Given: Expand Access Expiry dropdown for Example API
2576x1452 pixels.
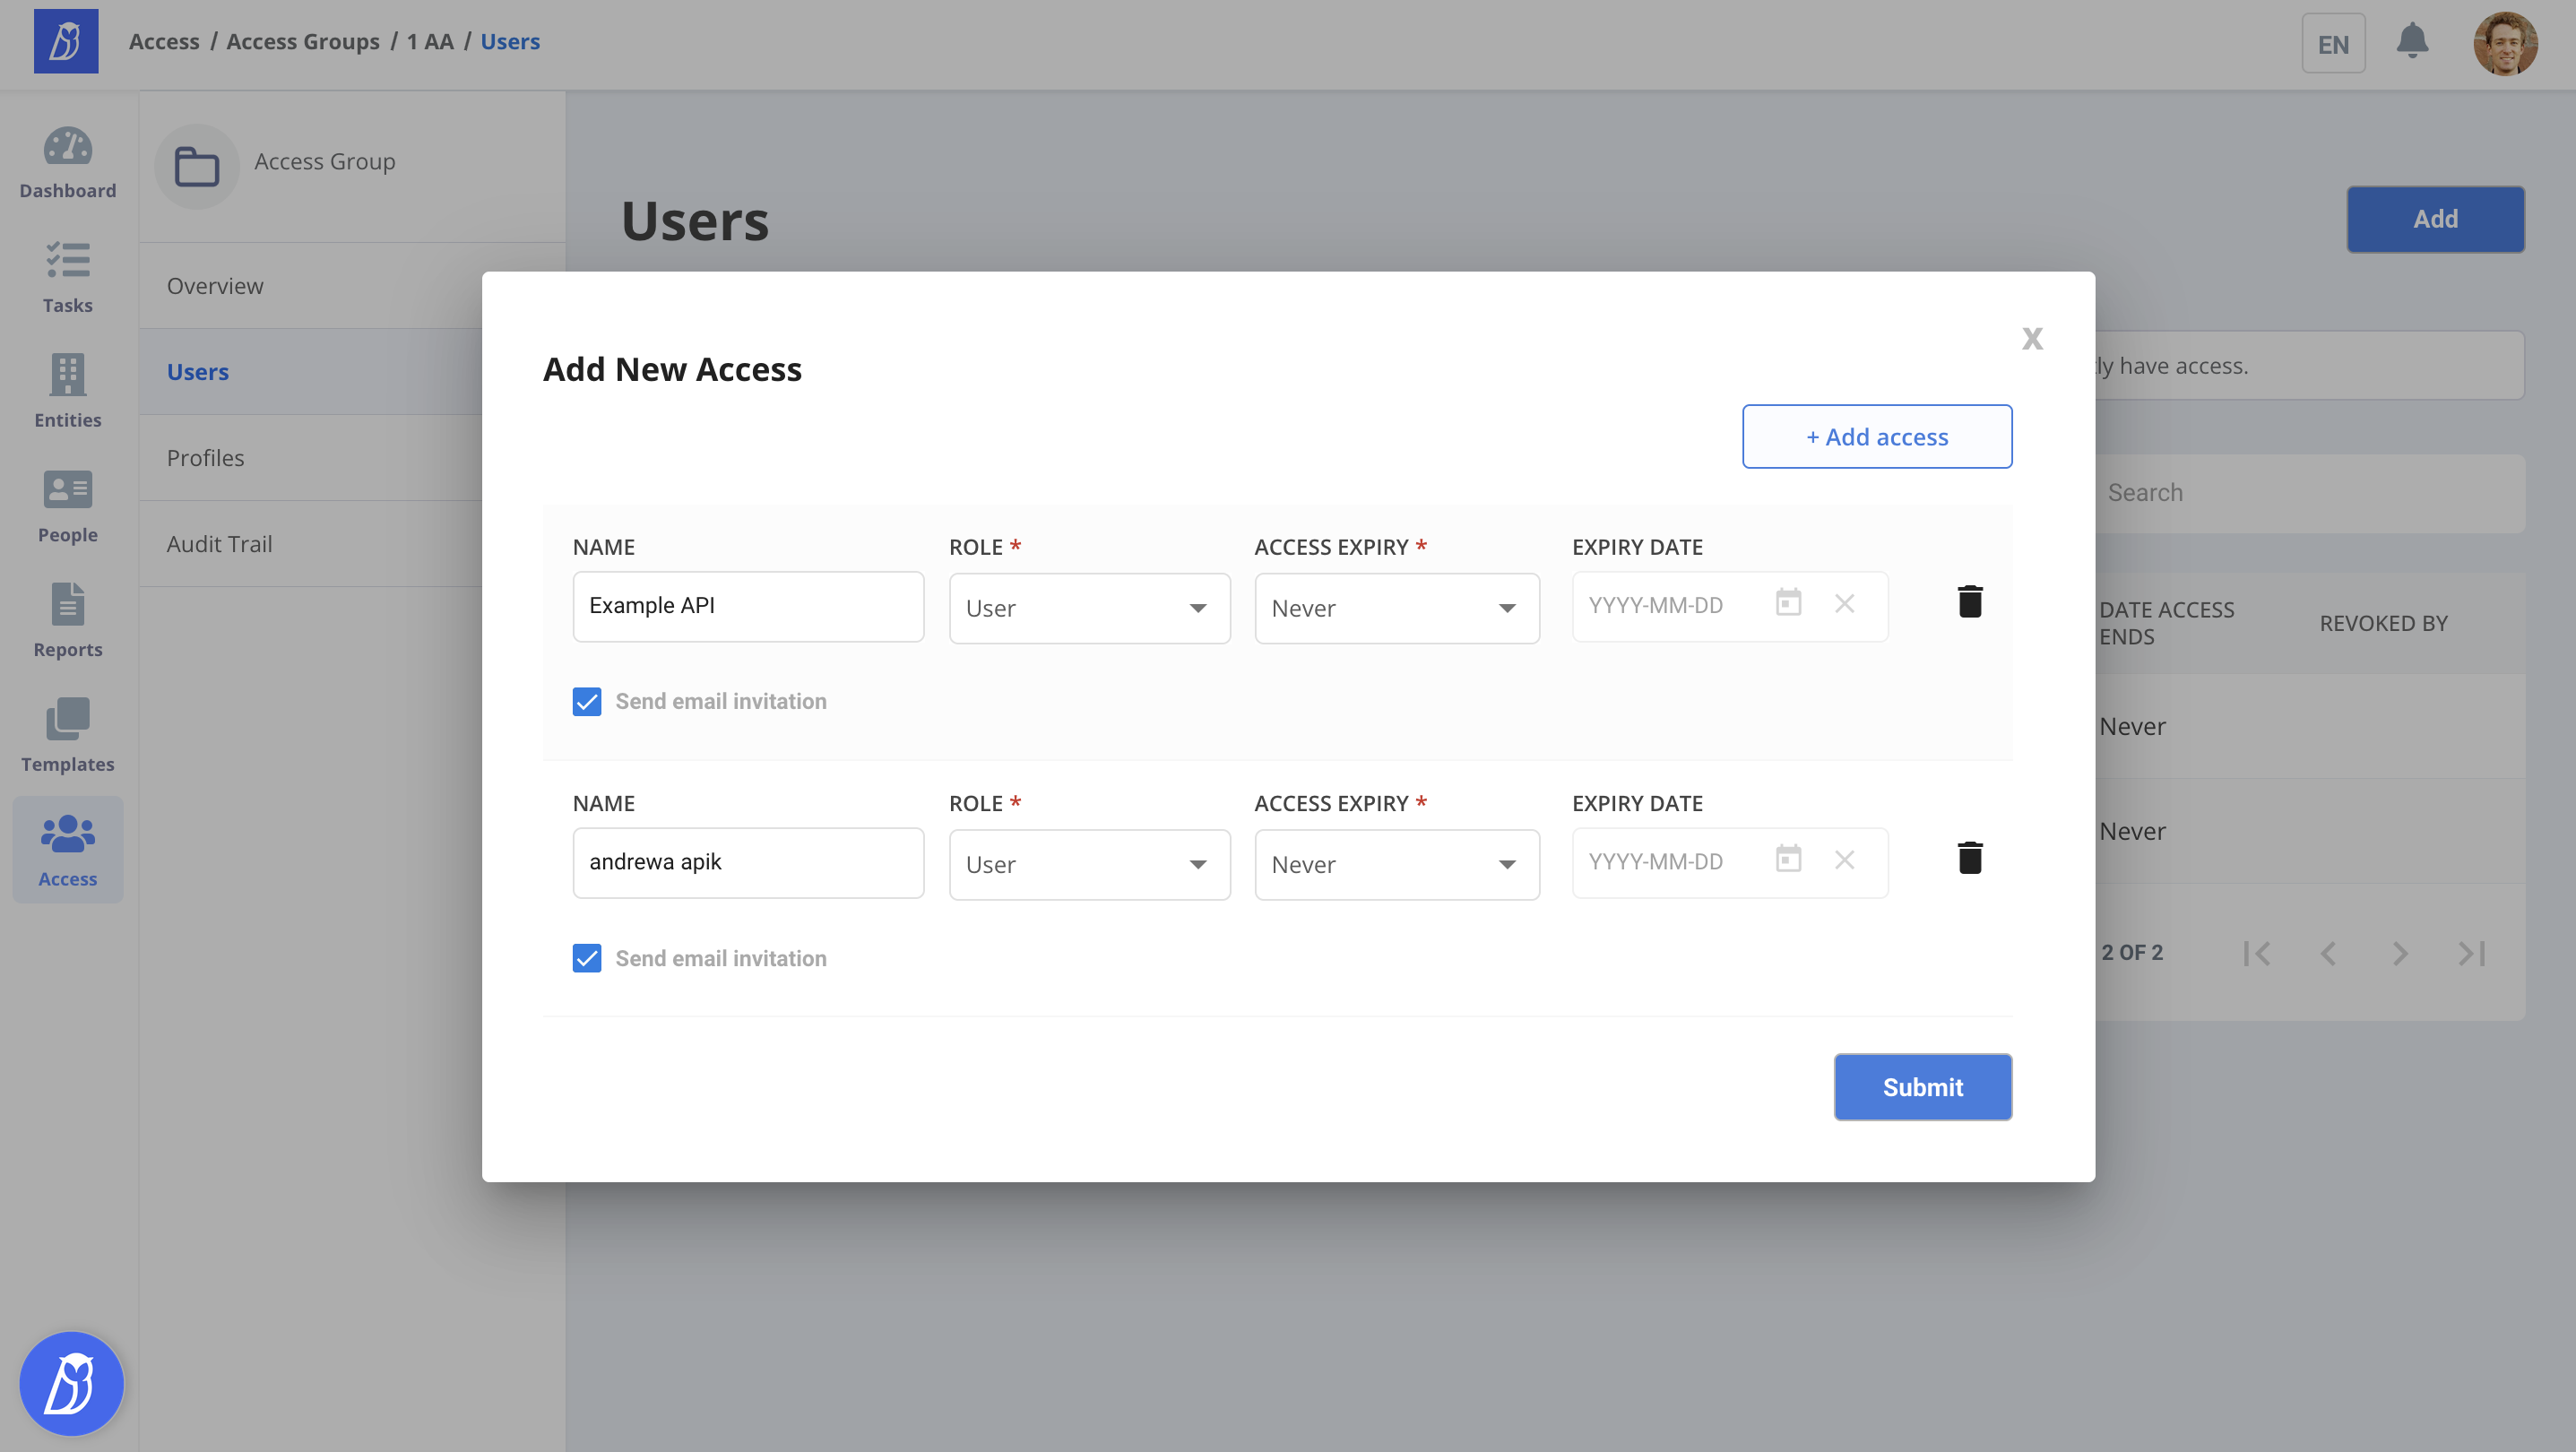Looking at the screenshot, I should point(1396,608).
